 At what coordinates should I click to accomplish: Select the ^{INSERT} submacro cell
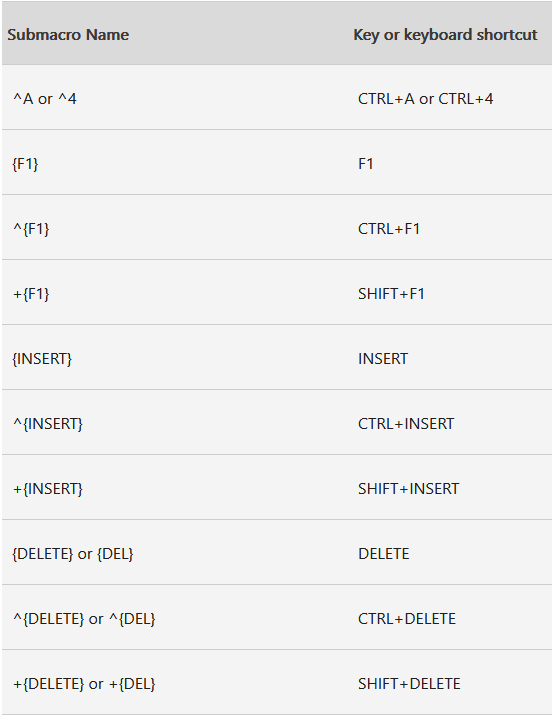48,424
